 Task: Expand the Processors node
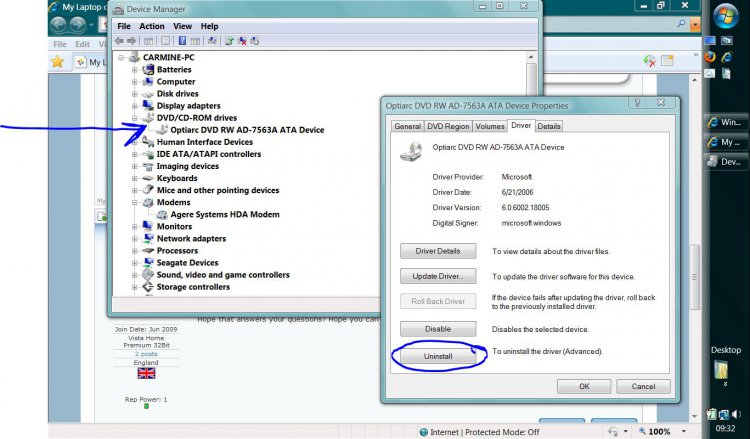(135, 251)
